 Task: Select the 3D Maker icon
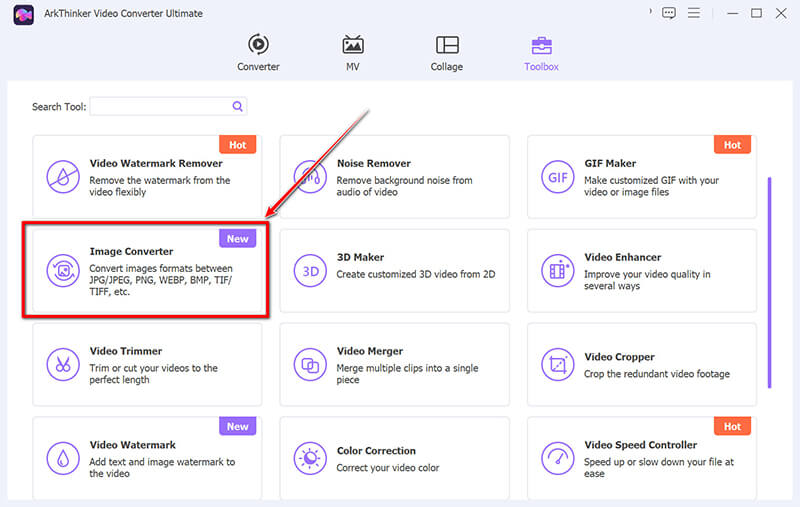tap(310, 271)
